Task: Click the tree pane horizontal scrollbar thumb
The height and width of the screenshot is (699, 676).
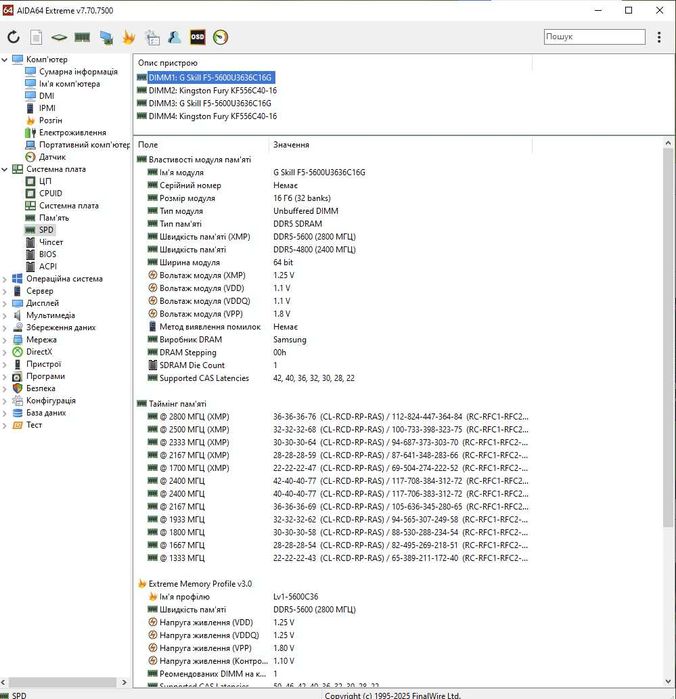Action: [63, 682]
